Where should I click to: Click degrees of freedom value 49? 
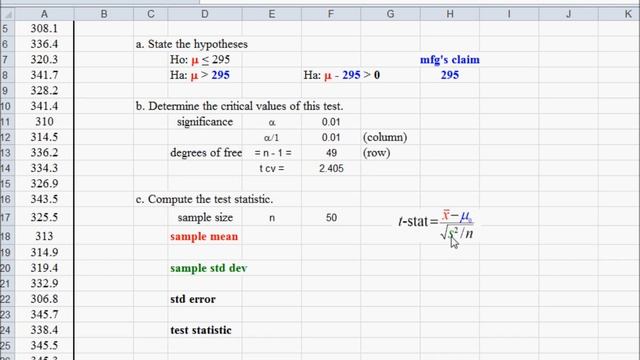pos(331,153)
